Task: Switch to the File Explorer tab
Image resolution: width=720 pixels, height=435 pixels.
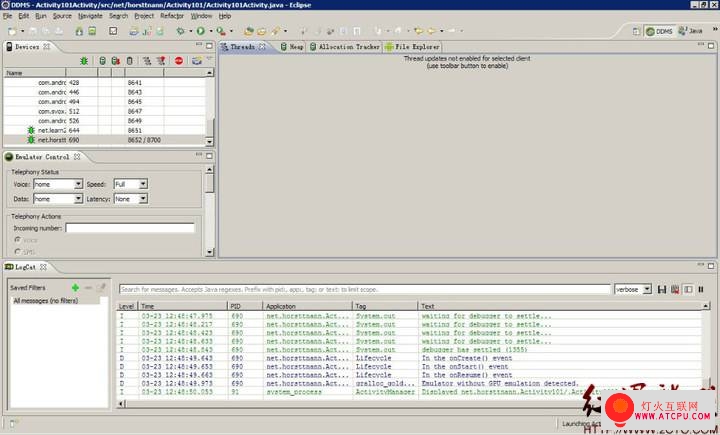Action: coord(412,47)
